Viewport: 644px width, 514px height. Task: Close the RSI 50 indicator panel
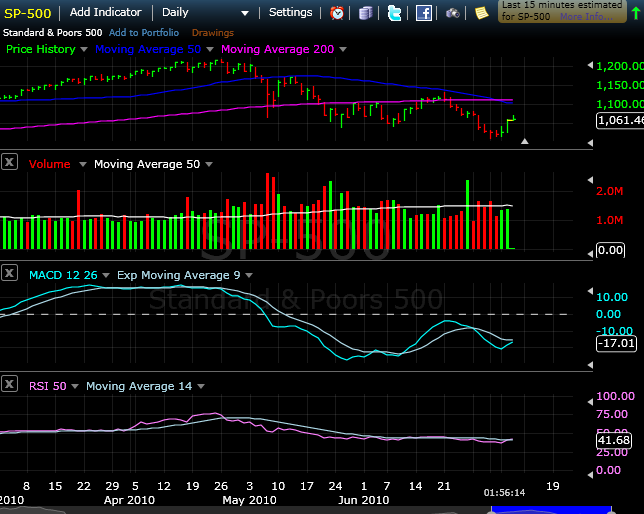[x=10, y=385]
